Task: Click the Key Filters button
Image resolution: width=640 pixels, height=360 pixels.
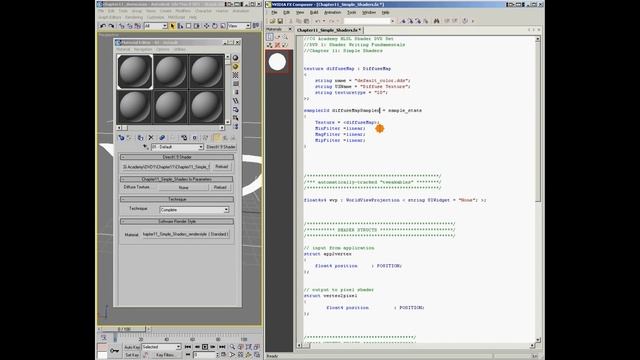Action: coord(165,355)
